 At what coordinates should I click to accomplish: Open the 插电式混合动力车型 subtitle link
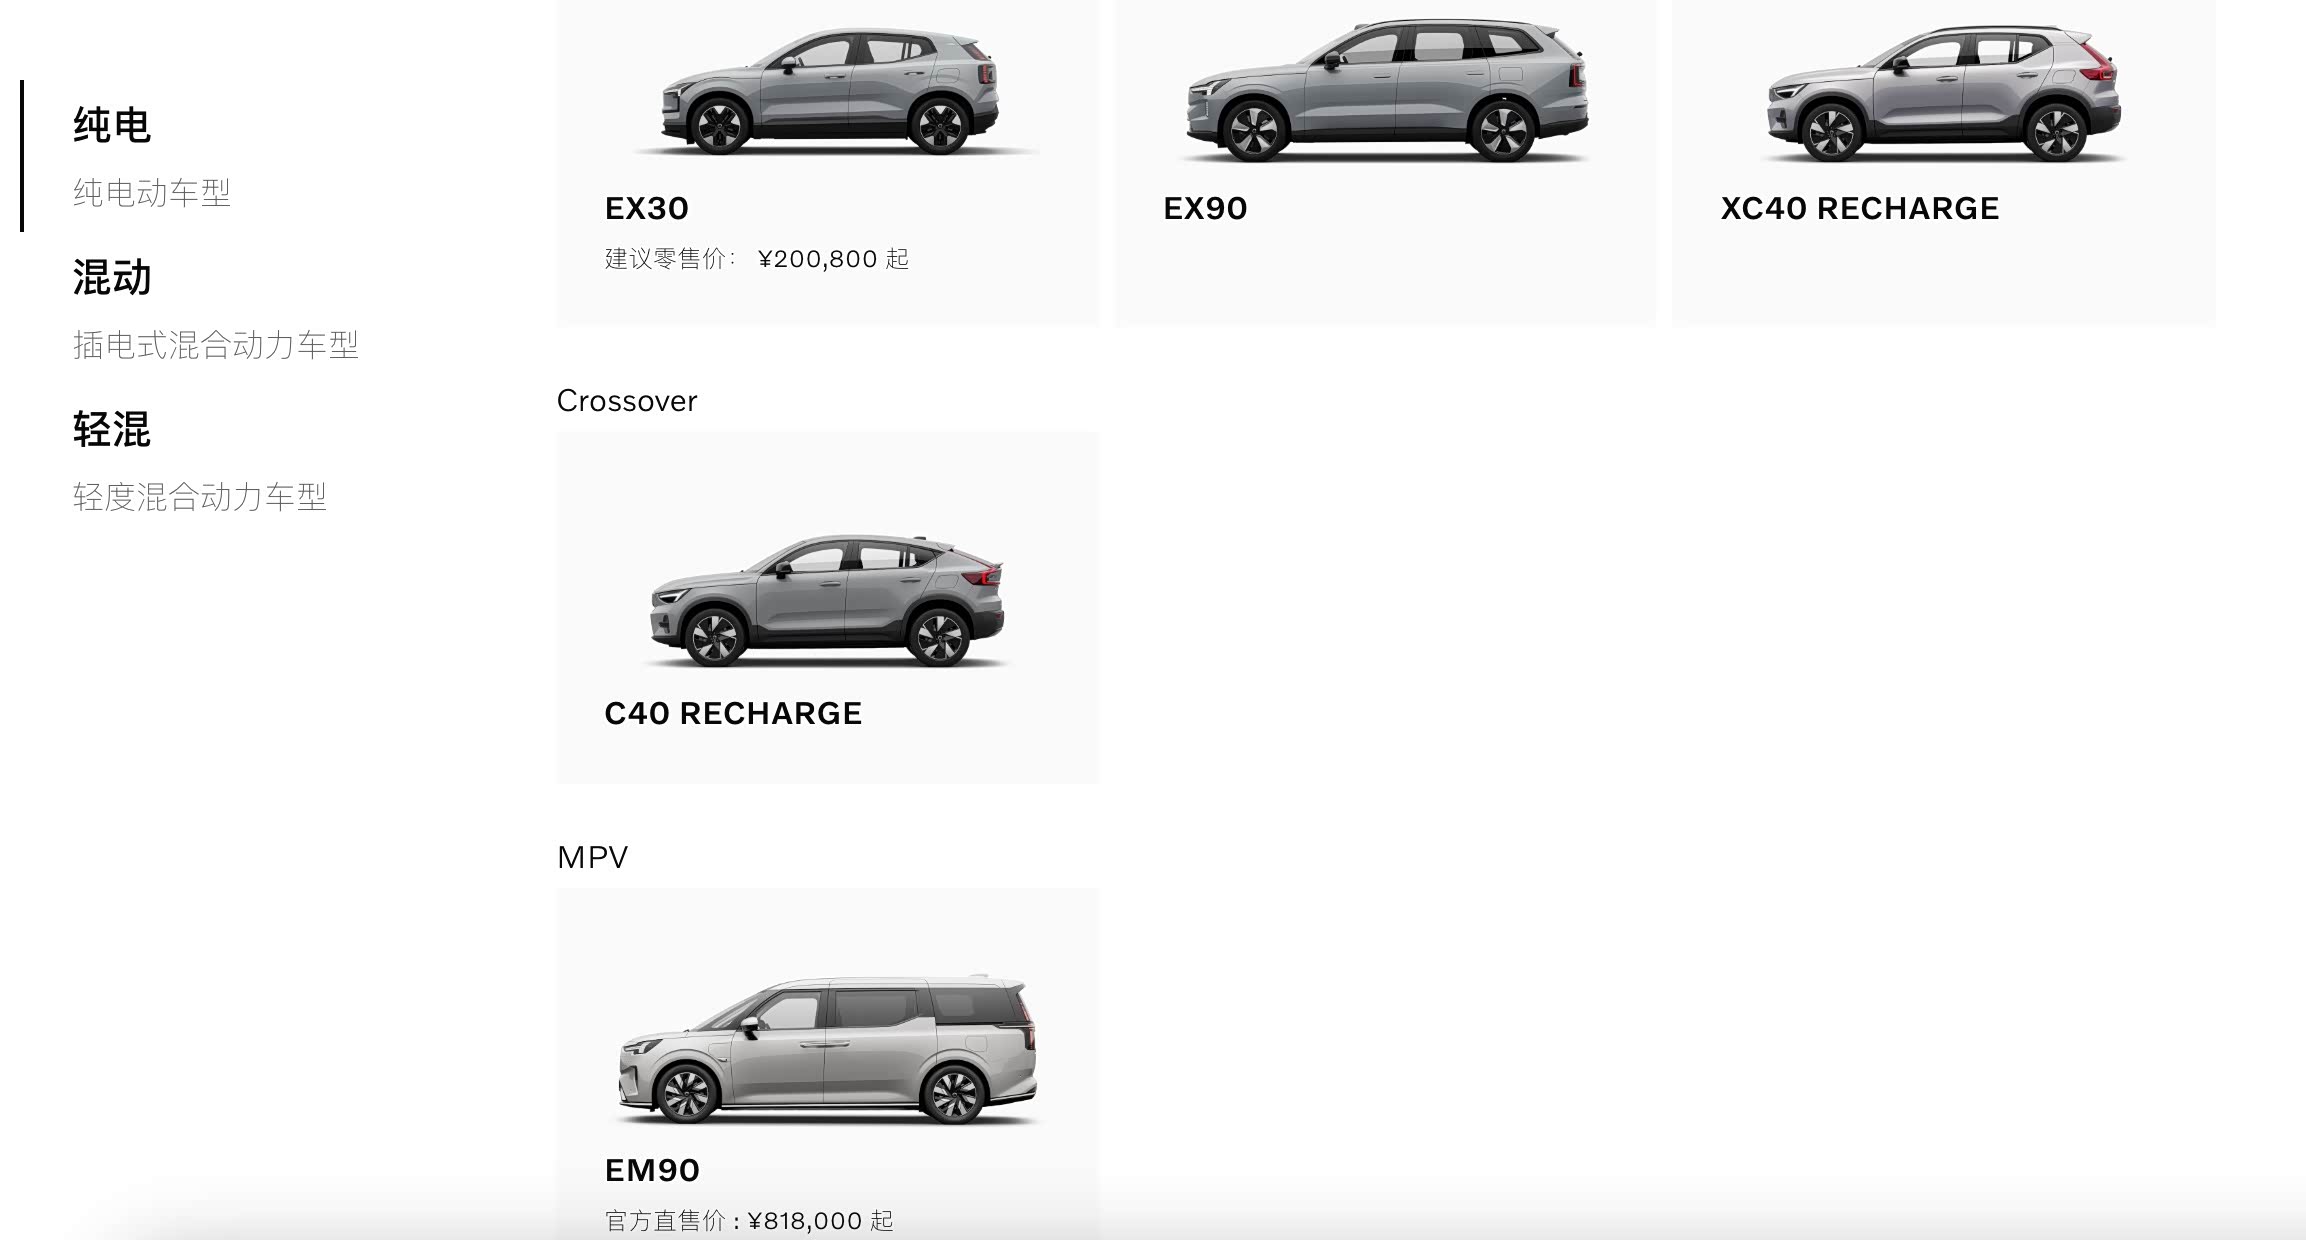pos(216,345)
